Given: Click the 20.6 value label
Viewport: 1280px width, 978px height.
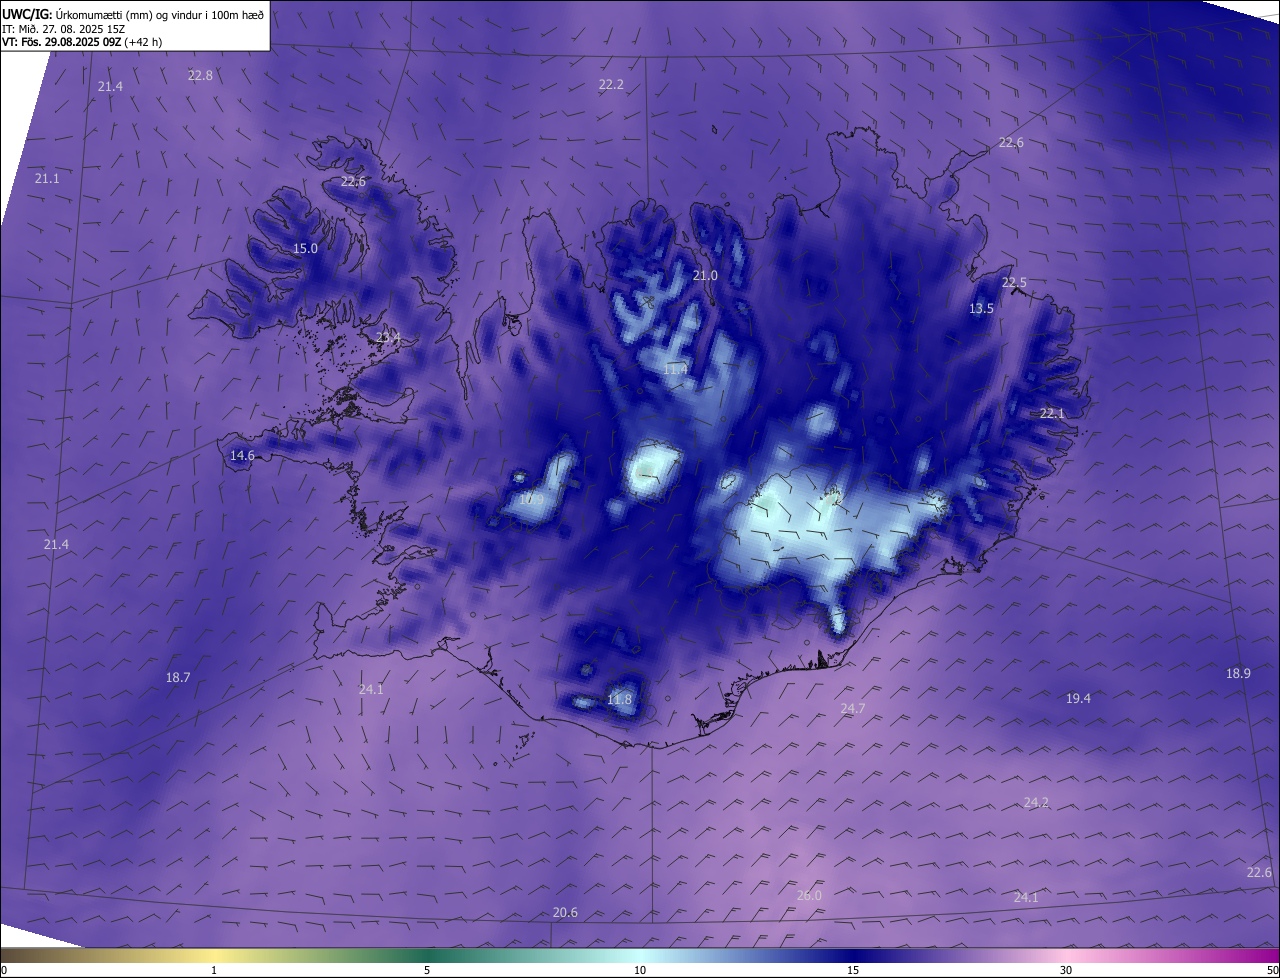Looking at the screenshot, I should click(x=565, y=912).
